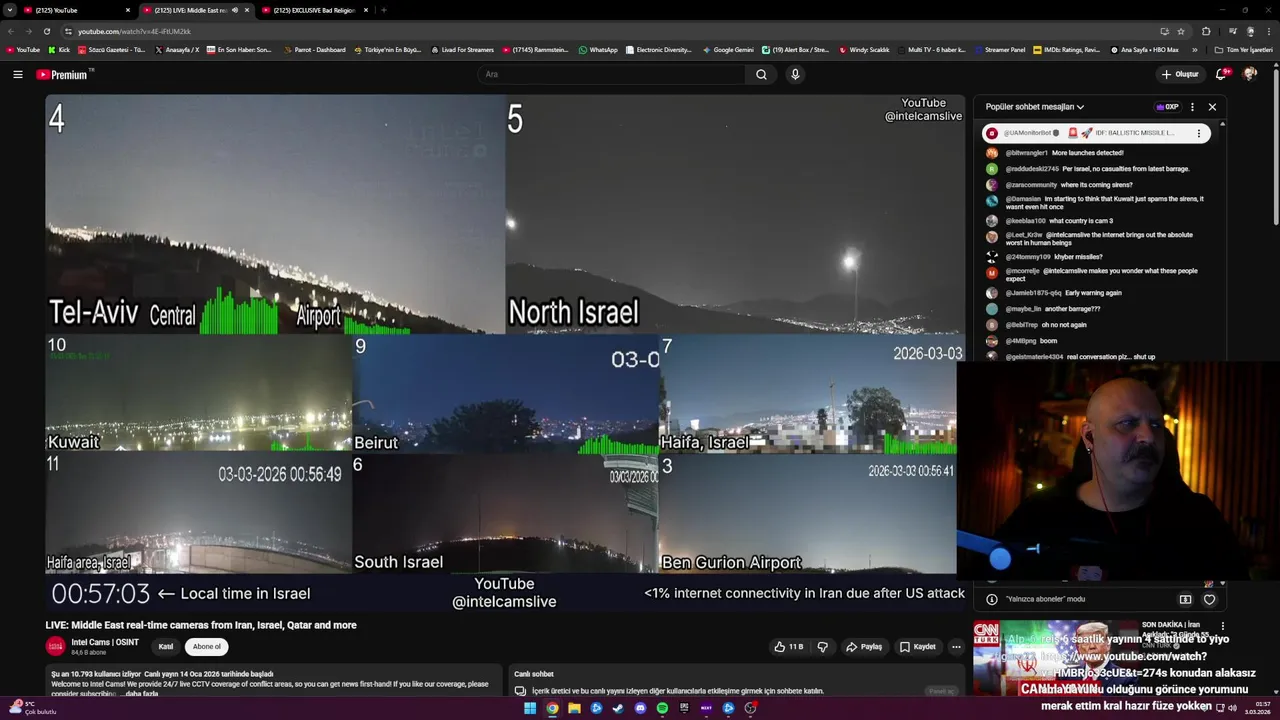Save video using Kaydet button
Image resolution: width=1280 pixels, height=720 pixels.
coord(917,647)
